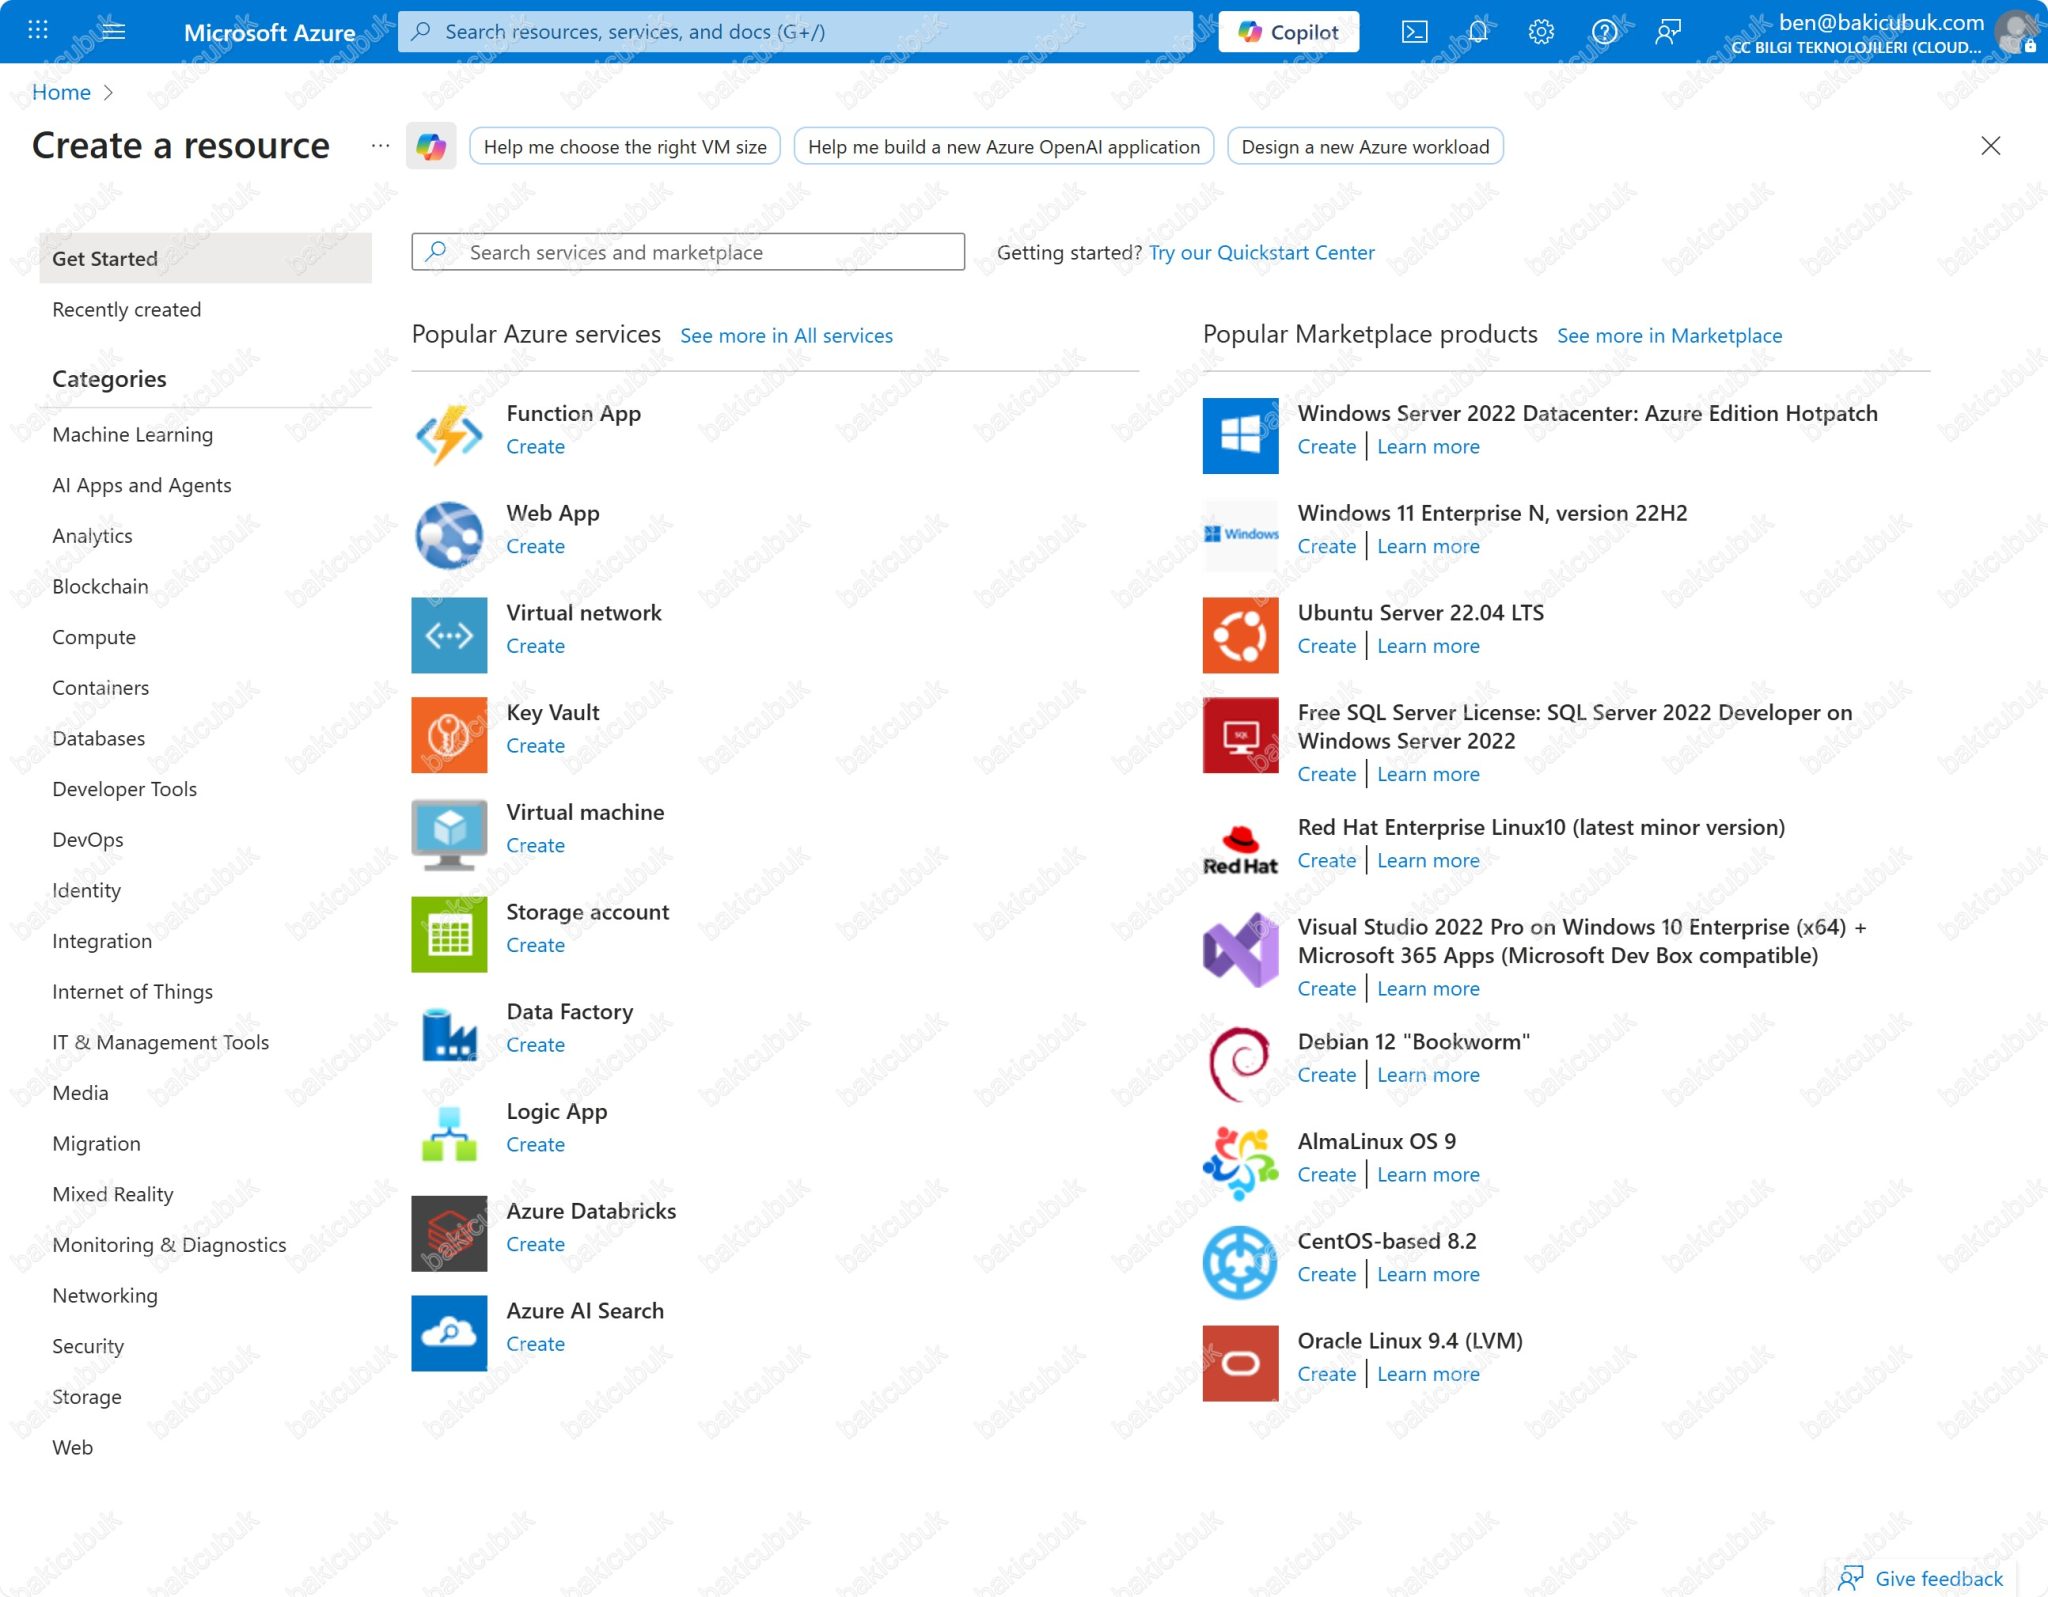Switch to the Recently created section
Image resolution: width=2048 pixels, height=1597 pixels.
point(127,309)
